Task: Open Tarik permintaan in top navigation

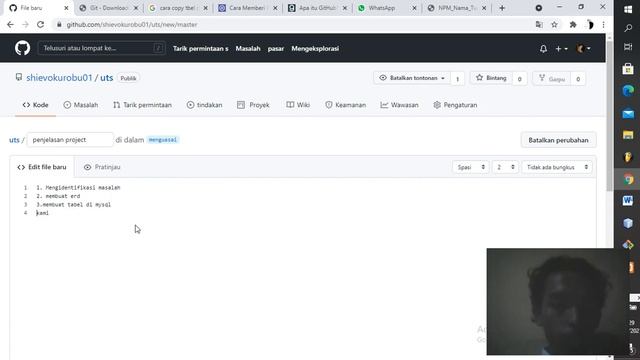Action: (200, 49)
